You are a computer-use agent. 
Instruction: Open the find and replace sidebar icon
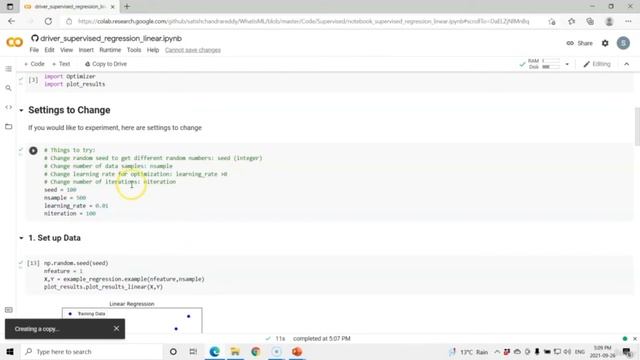click(9, 88)
